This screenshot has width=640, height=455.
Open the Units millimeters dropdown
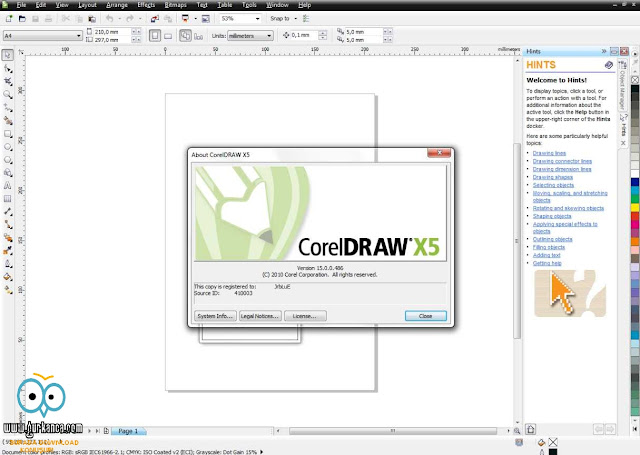[x=269, y=36]
